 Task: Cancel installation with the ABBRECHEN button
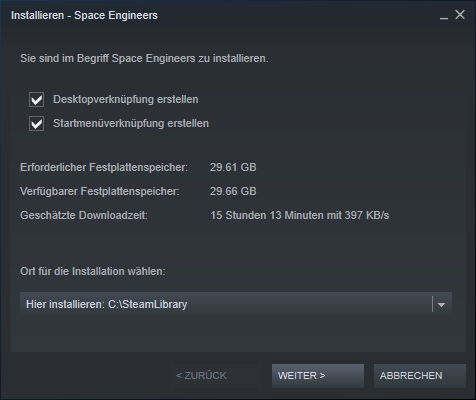(420, 376)
